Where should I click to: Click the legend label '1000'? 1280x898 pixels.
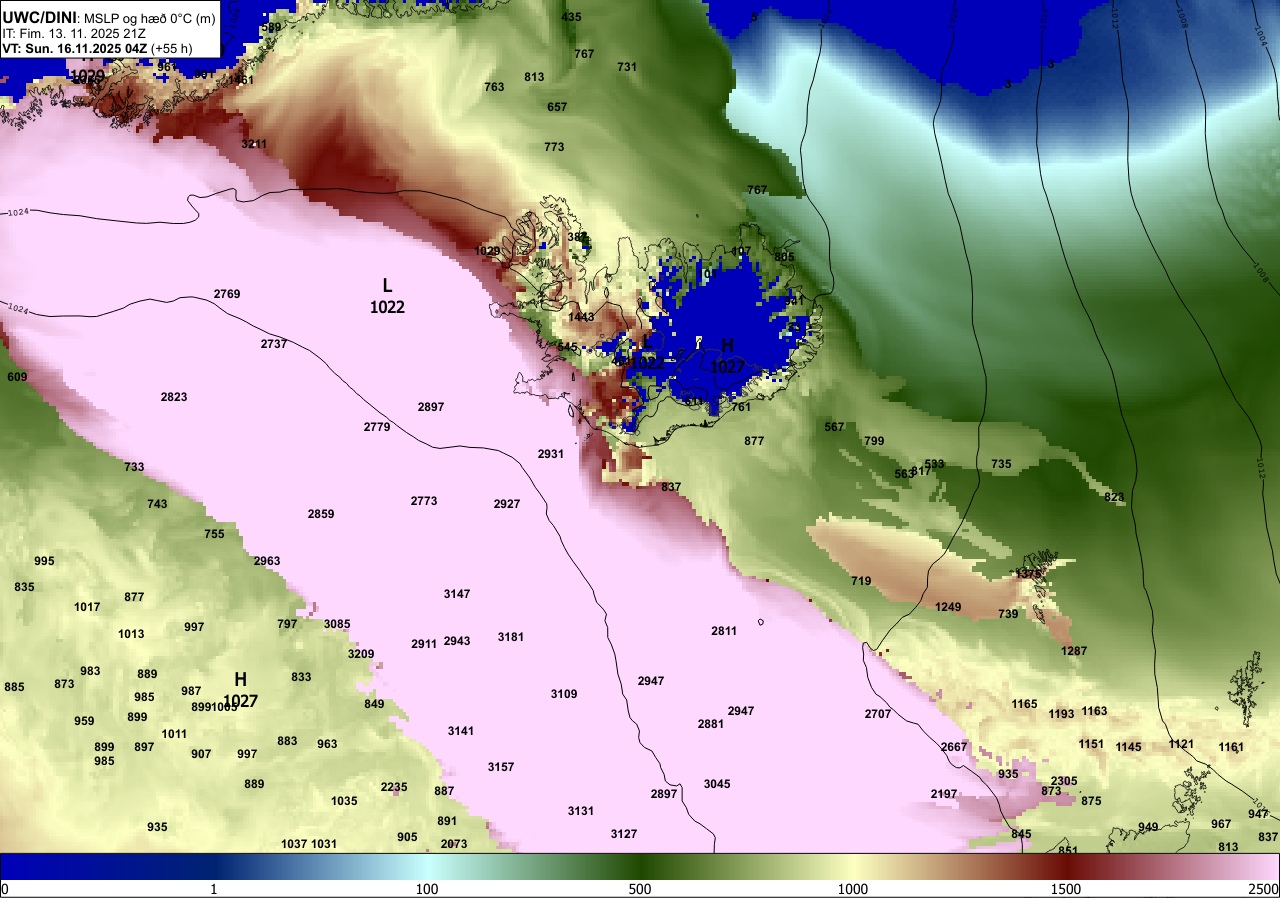[x=853, y=889]
